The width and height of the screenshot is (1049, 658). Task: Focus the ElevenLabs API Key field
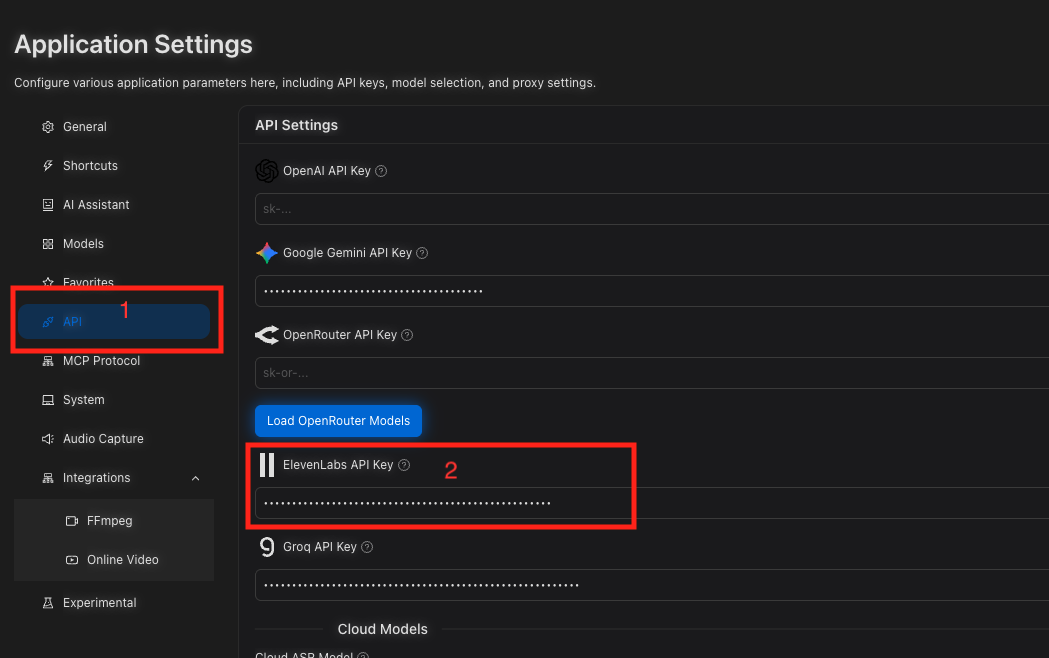click(x=652, y=503)
